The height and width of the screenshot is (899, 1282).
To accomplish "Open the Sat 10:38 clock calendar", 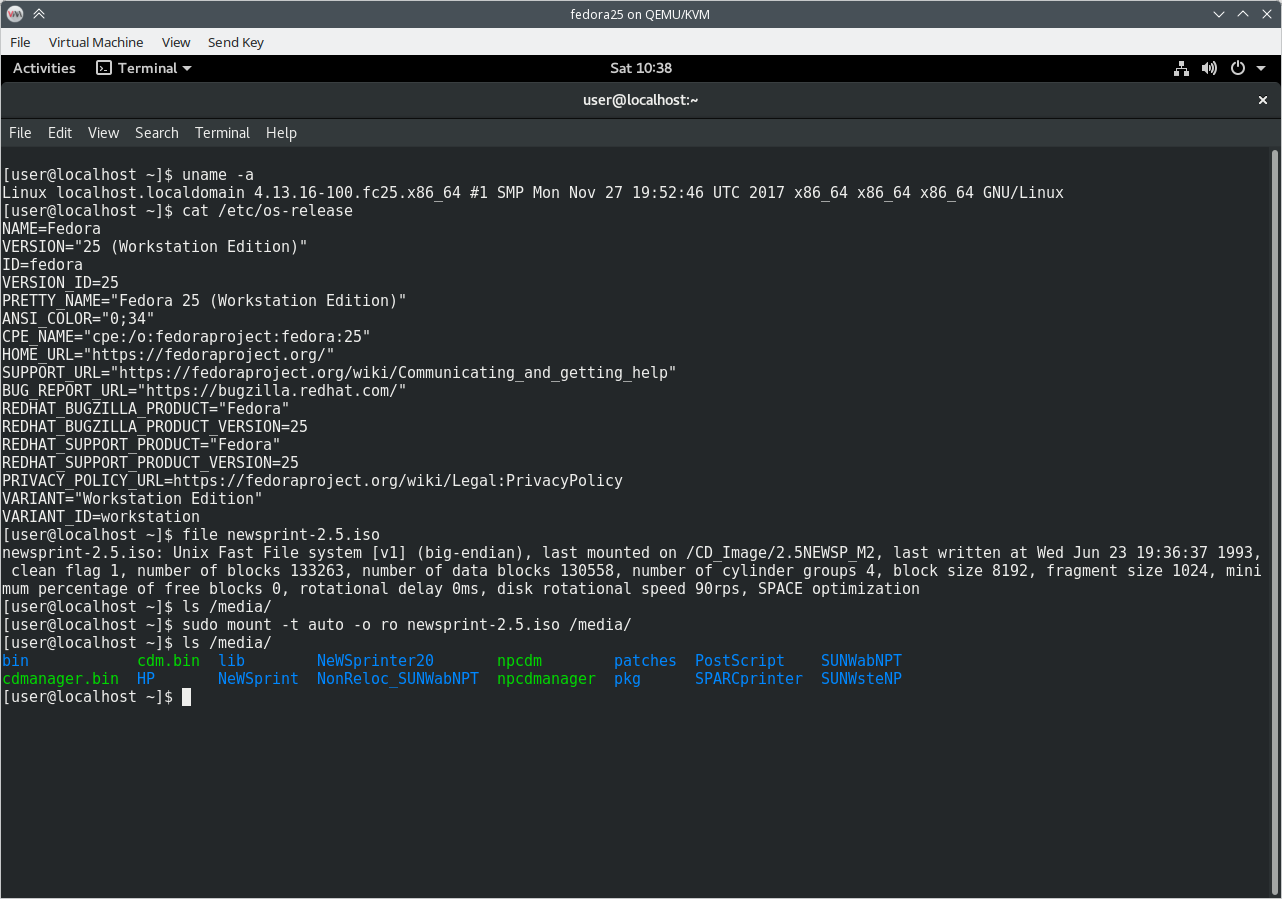I will point(640,68).
